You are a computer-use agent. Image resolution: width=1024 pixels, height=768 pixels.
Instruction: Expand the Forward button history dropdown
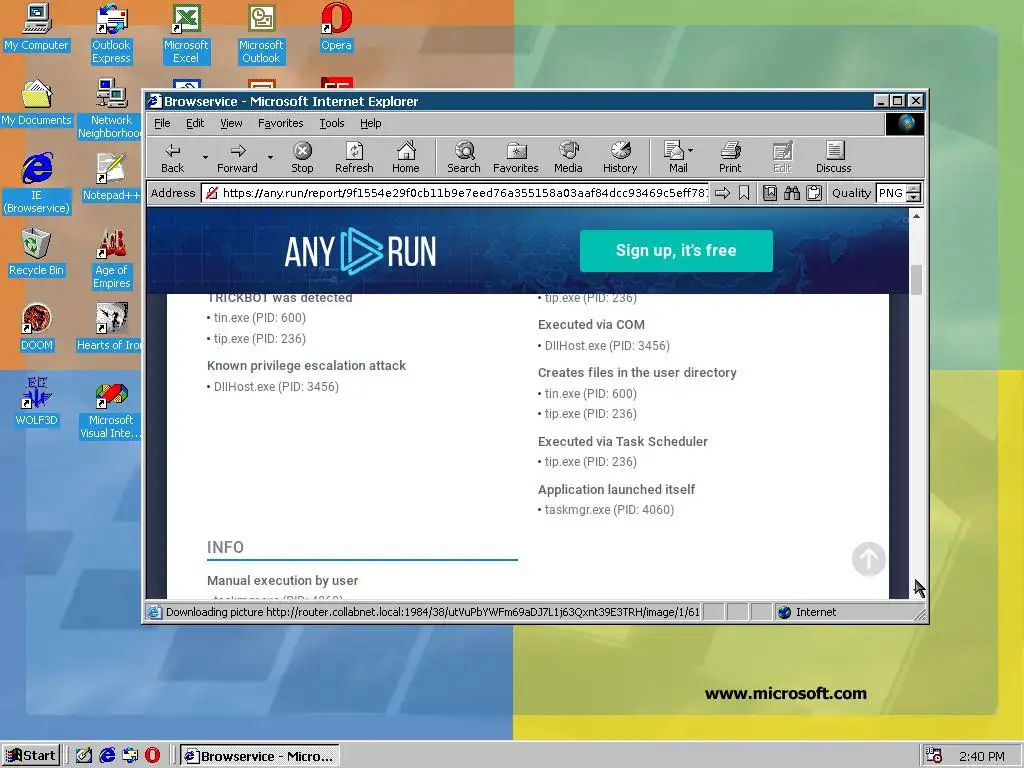click(x=270, y=157)
